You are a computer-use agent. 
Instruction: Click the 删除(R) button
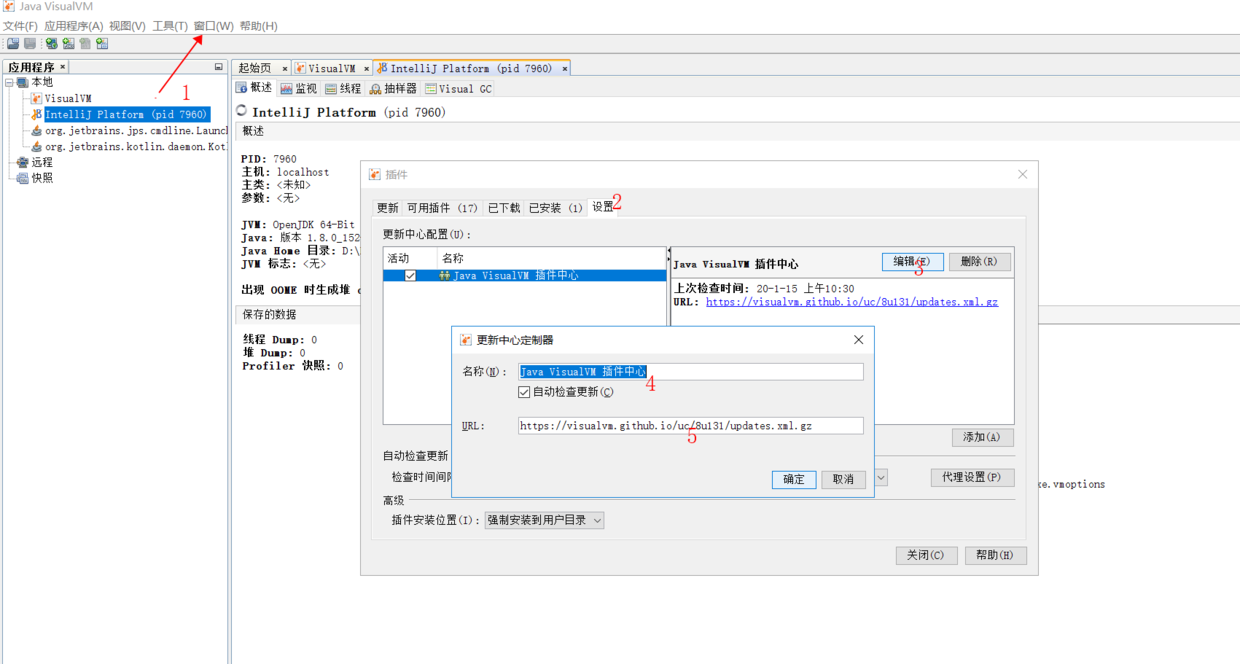coord(979,262)
